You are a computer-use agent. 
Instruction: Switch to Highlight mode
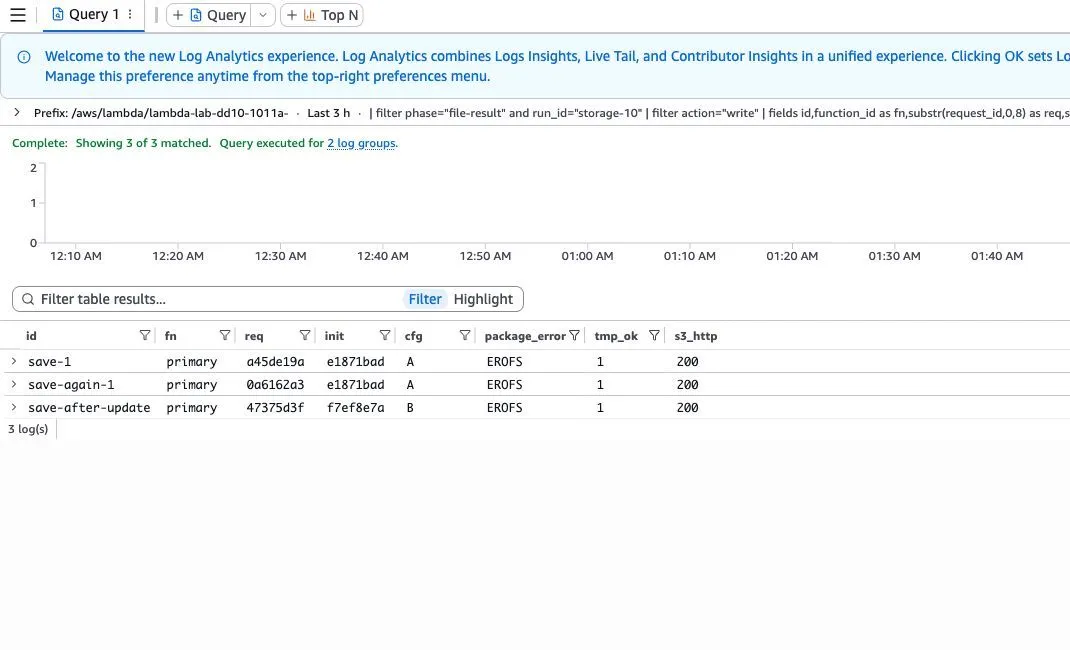tap(483, 299)
